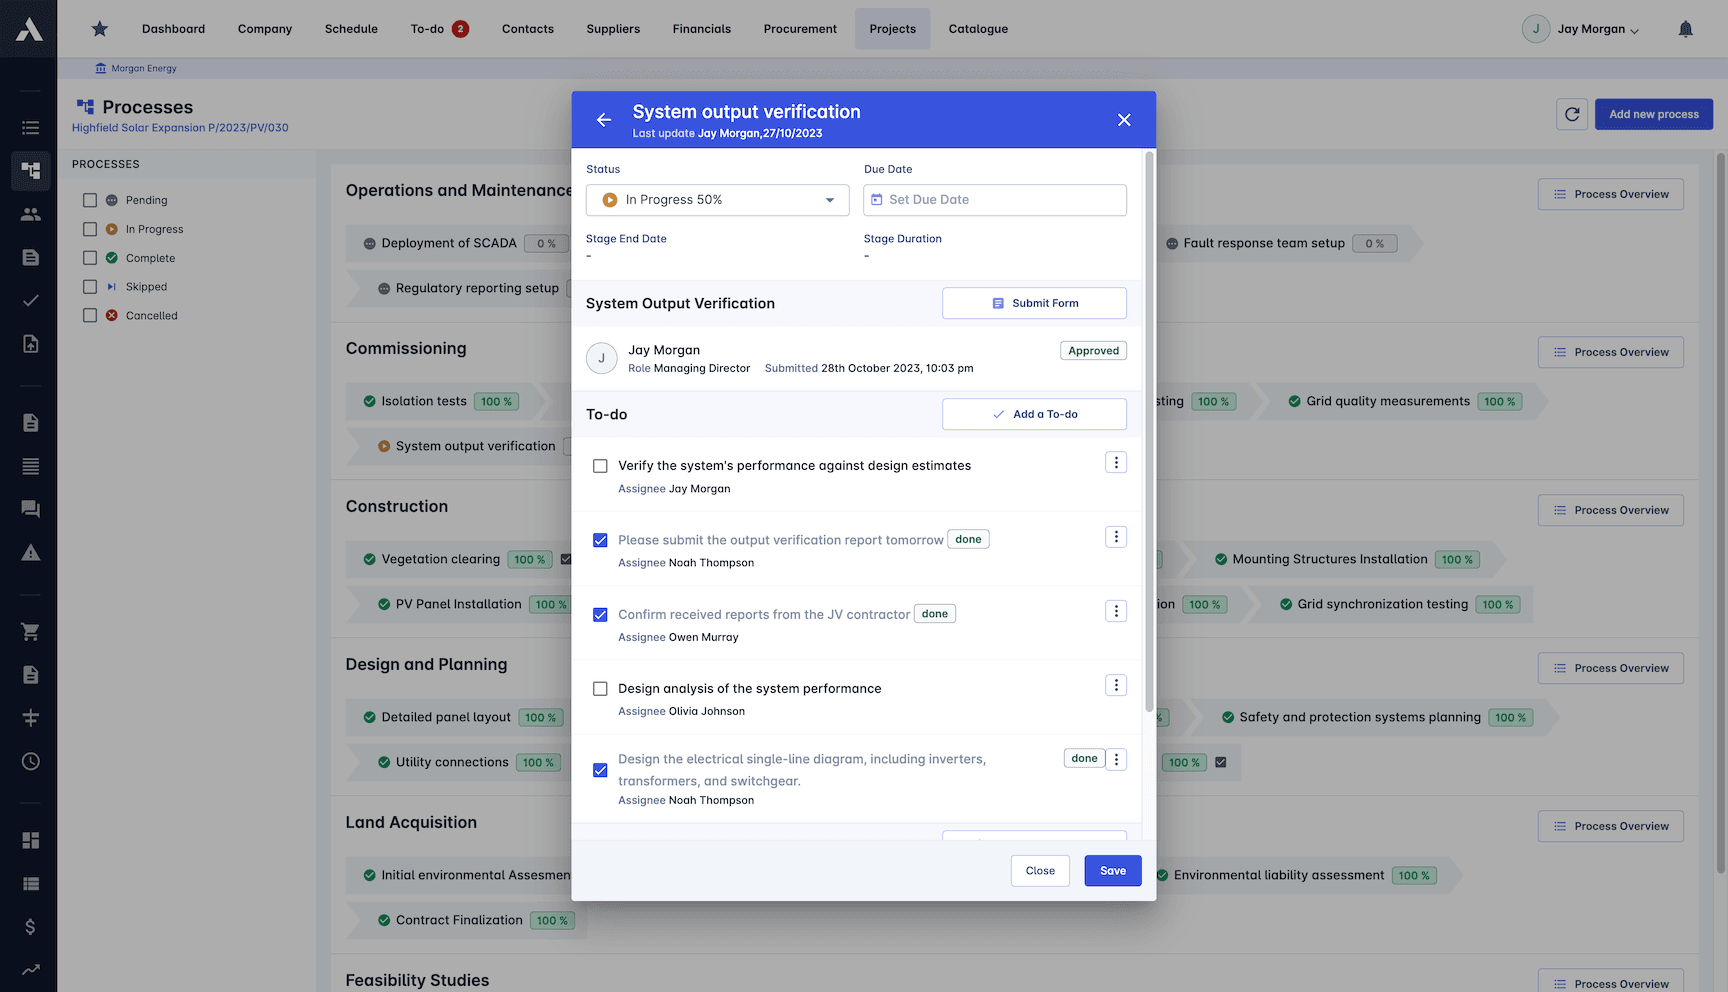1728x992 pixels.
Task: Check the to-do 'Verify the system's performance against design estimates'
Action: point(600,465)
